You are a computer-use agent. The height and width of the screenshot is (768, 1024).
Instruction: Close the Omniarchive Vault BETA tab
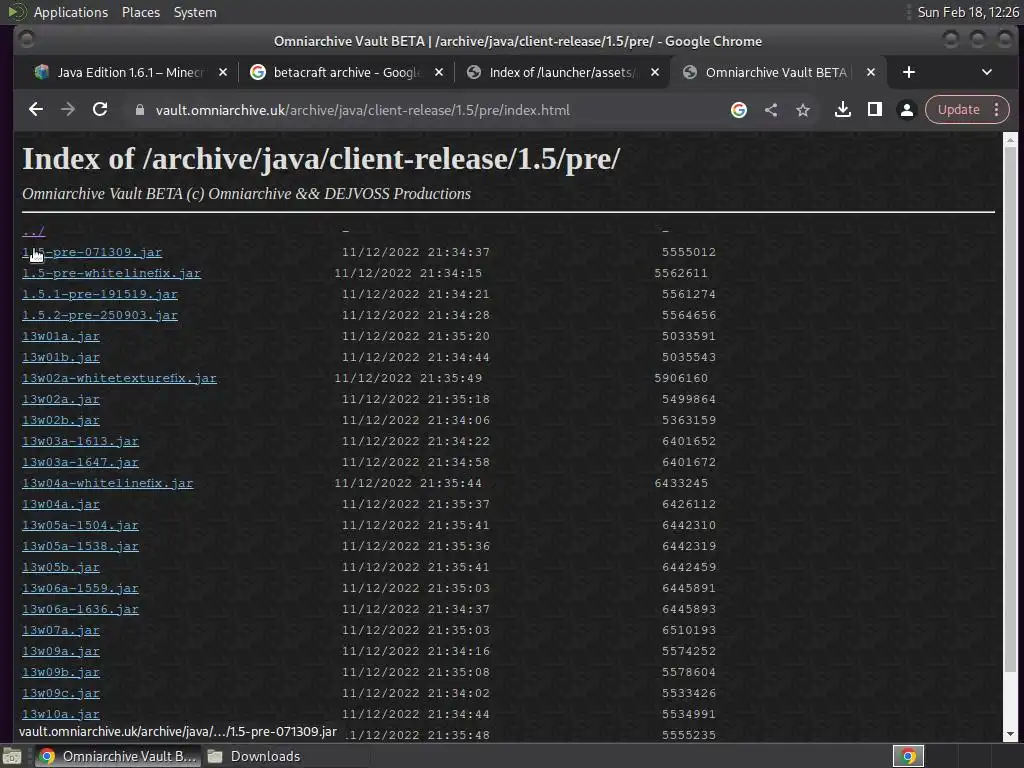coord(871,72)
